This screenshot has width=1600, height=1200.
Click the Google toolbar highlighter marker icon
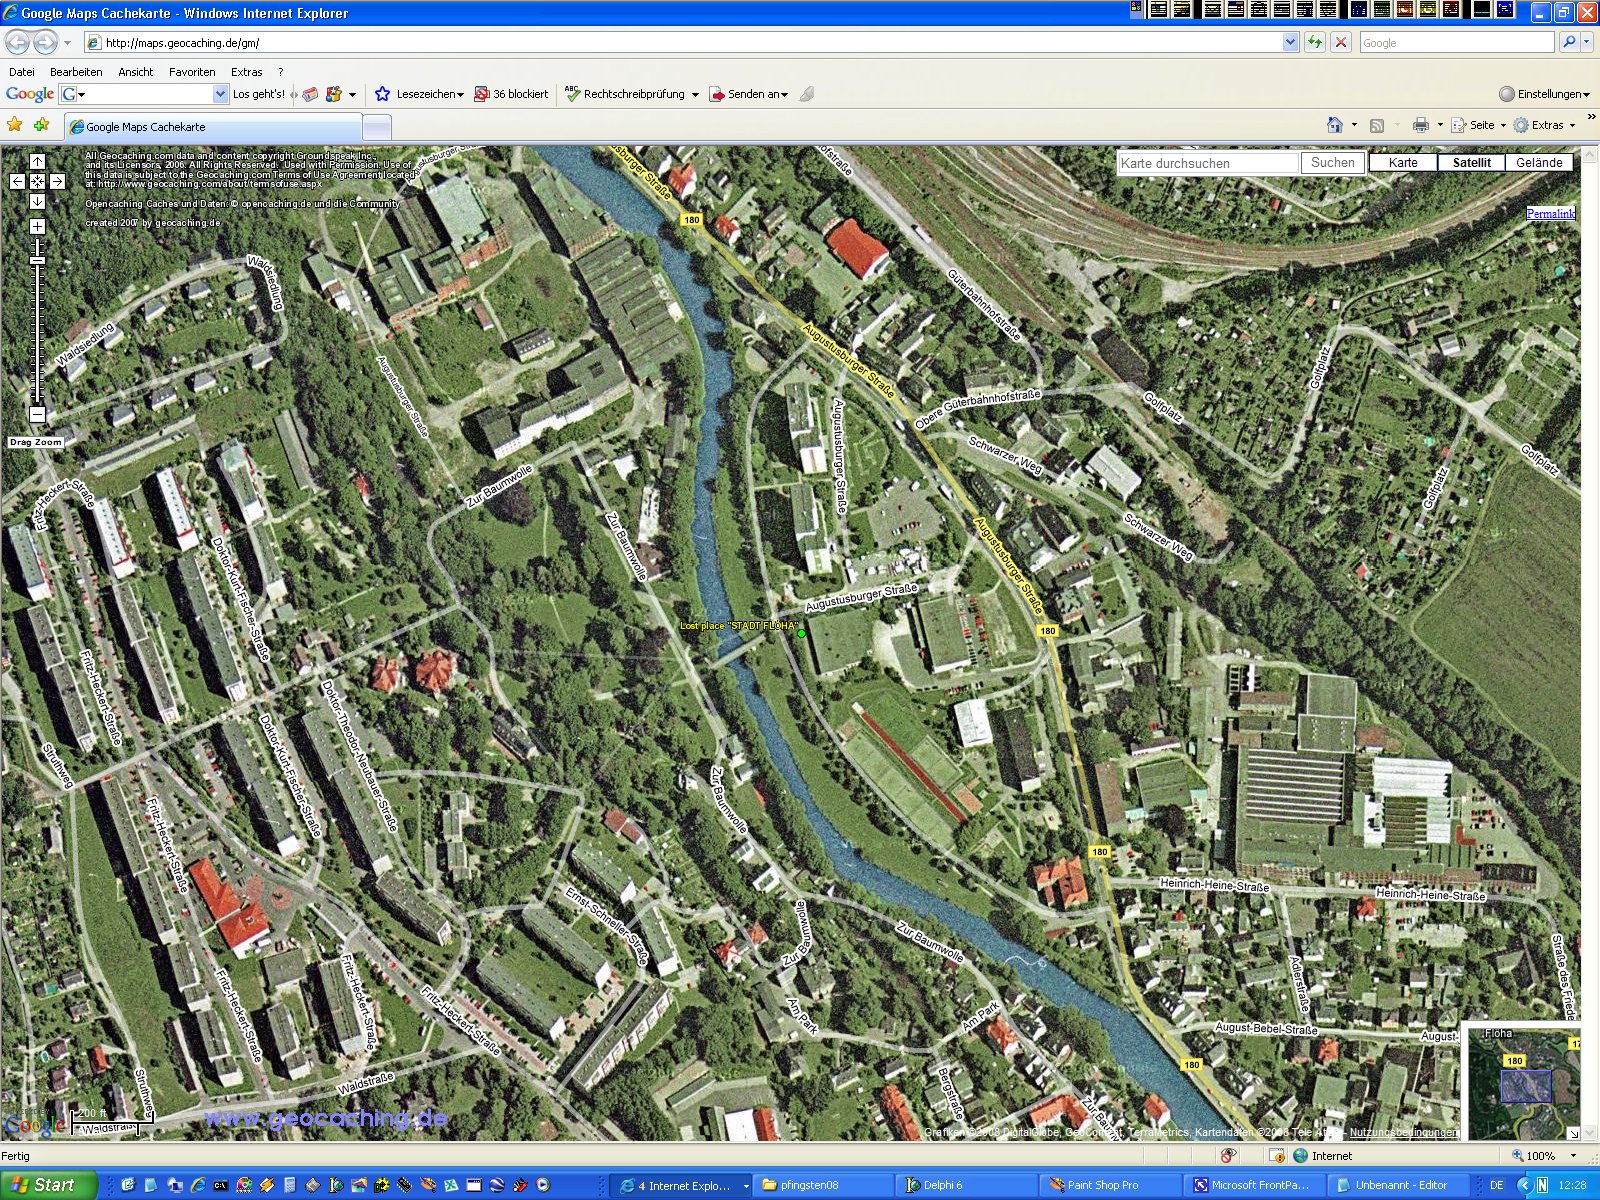(807, 94)
